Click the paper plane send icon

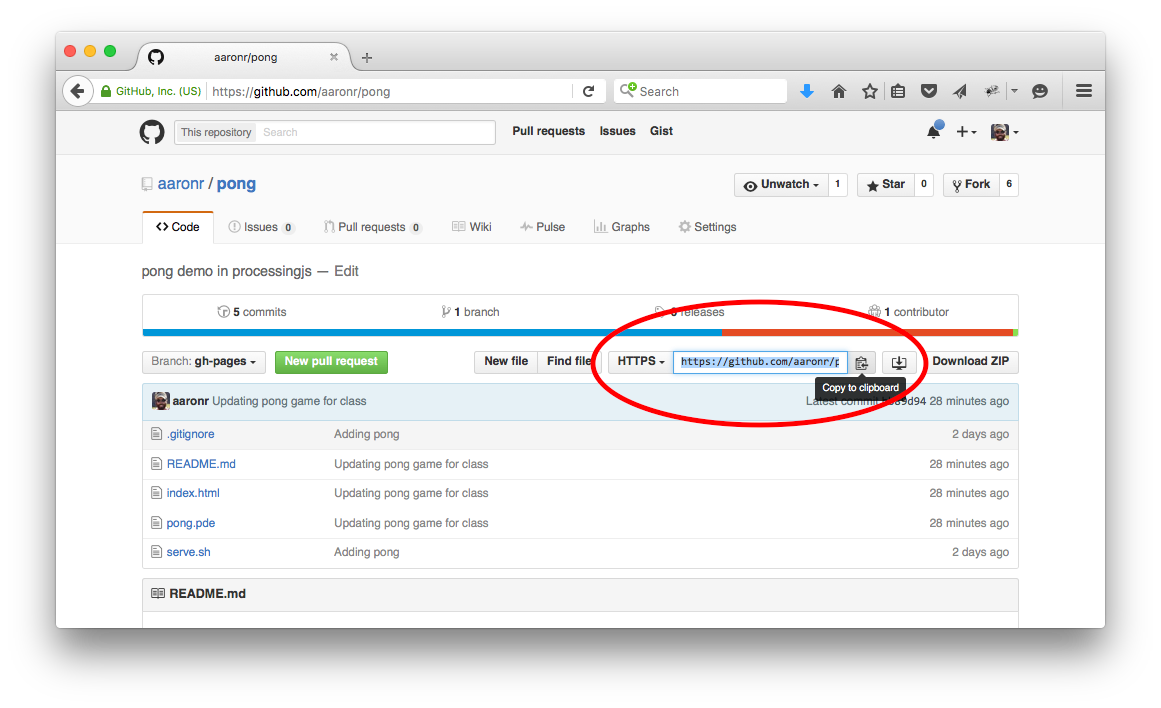point(960,91)
